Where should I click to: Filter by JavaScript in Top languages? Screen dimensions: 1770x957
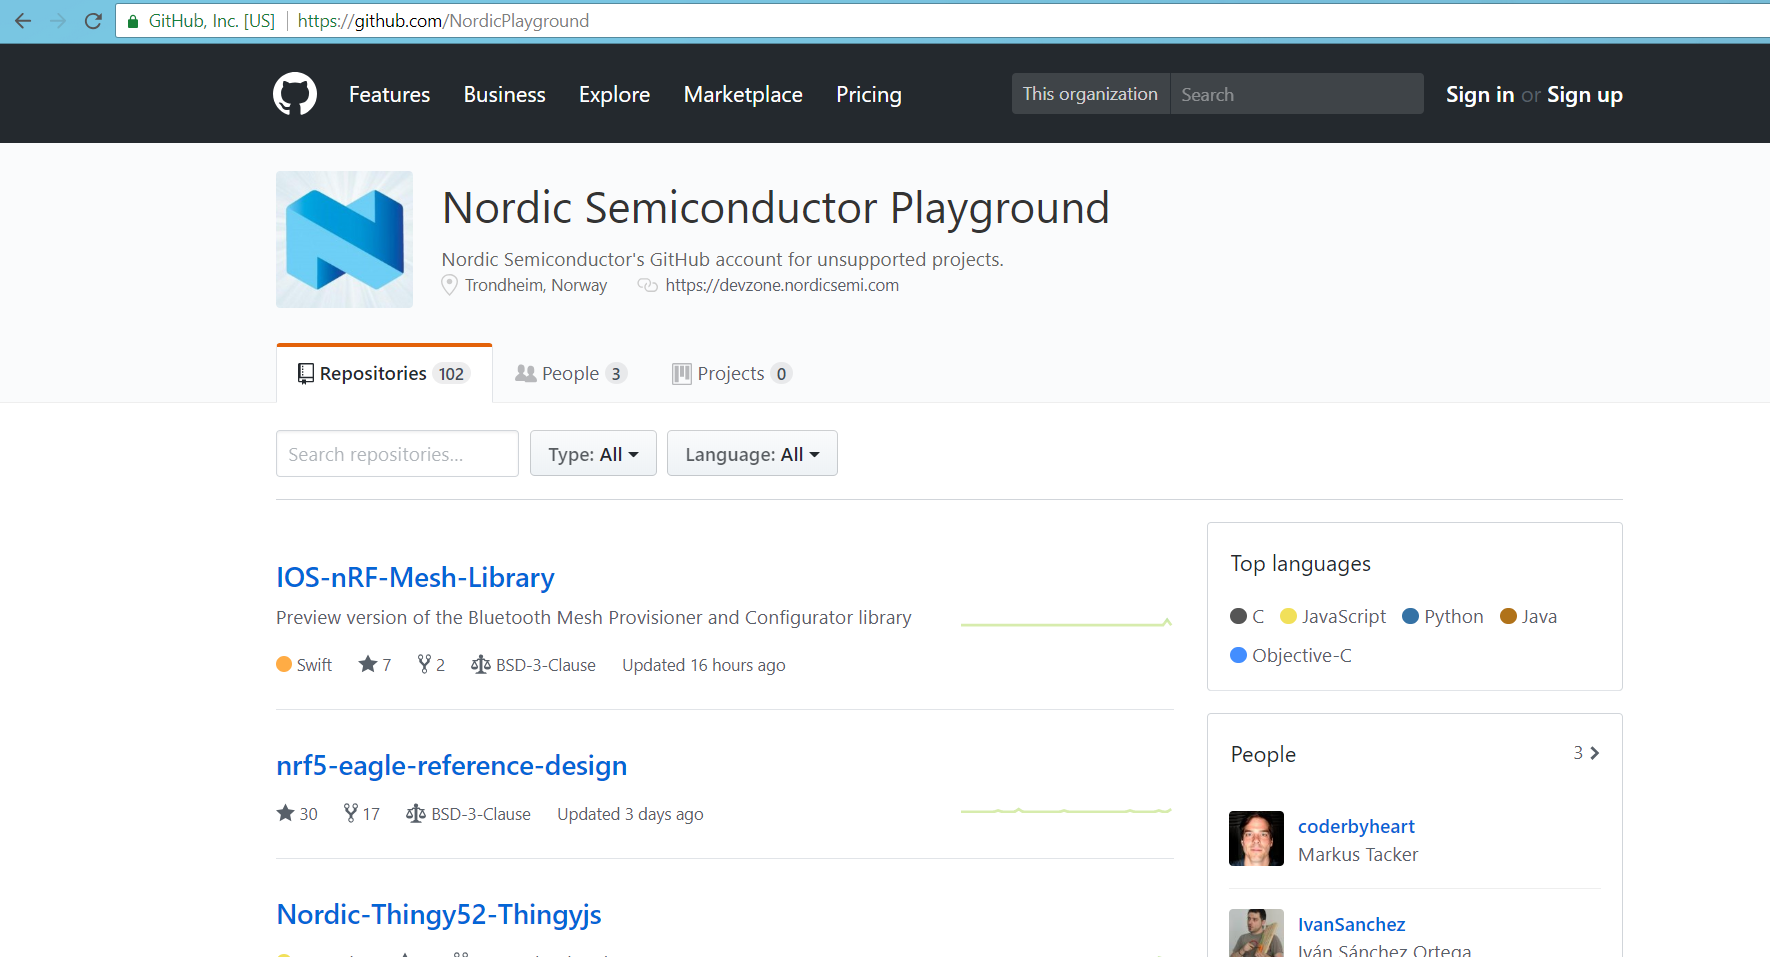pos(1333,616)
